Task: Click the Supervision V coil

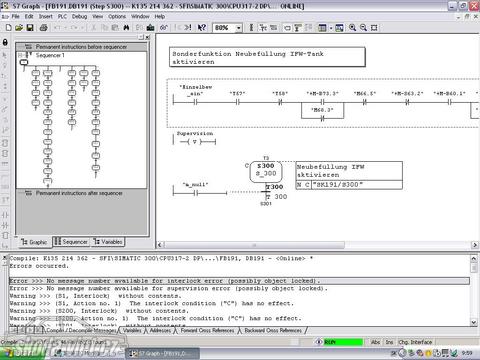Action: [x=195, y=142]
